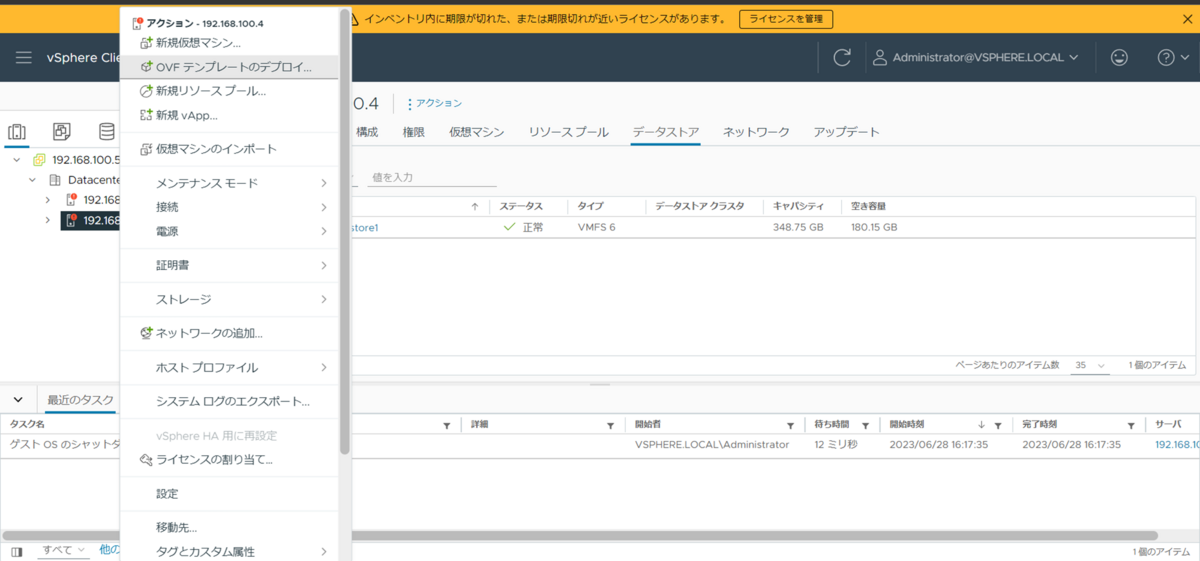The height and width of the screenshot is (561, 1200).
Task: Collapse the 192.168.100.5 vCenter tree node
Action: click(17, 160)
